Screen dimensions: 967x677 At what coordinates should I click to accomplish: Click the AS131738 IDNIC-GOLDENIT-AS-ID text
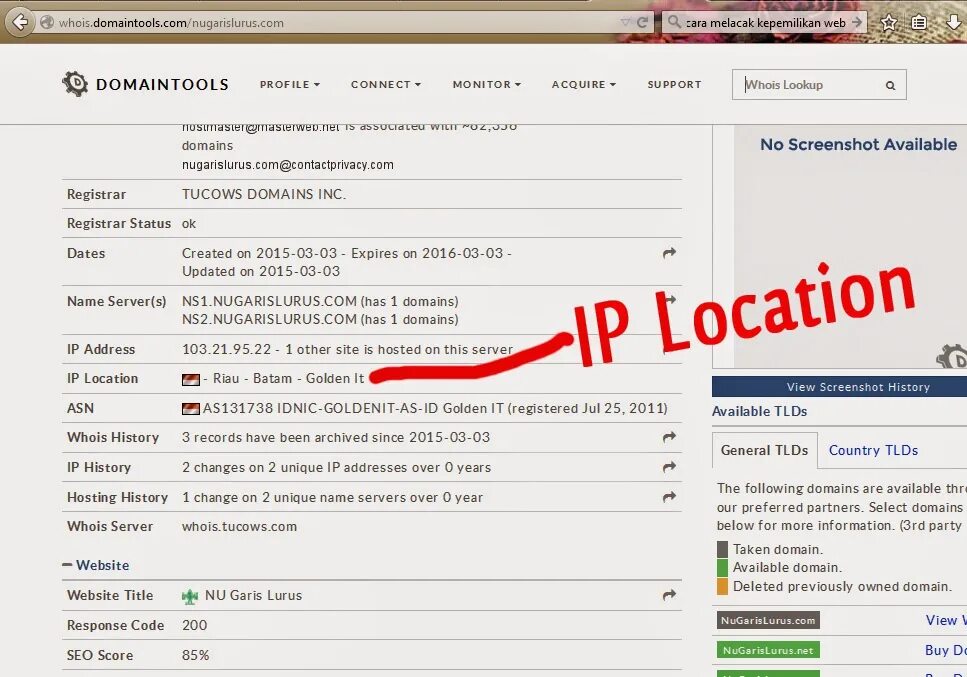point(321,408)
